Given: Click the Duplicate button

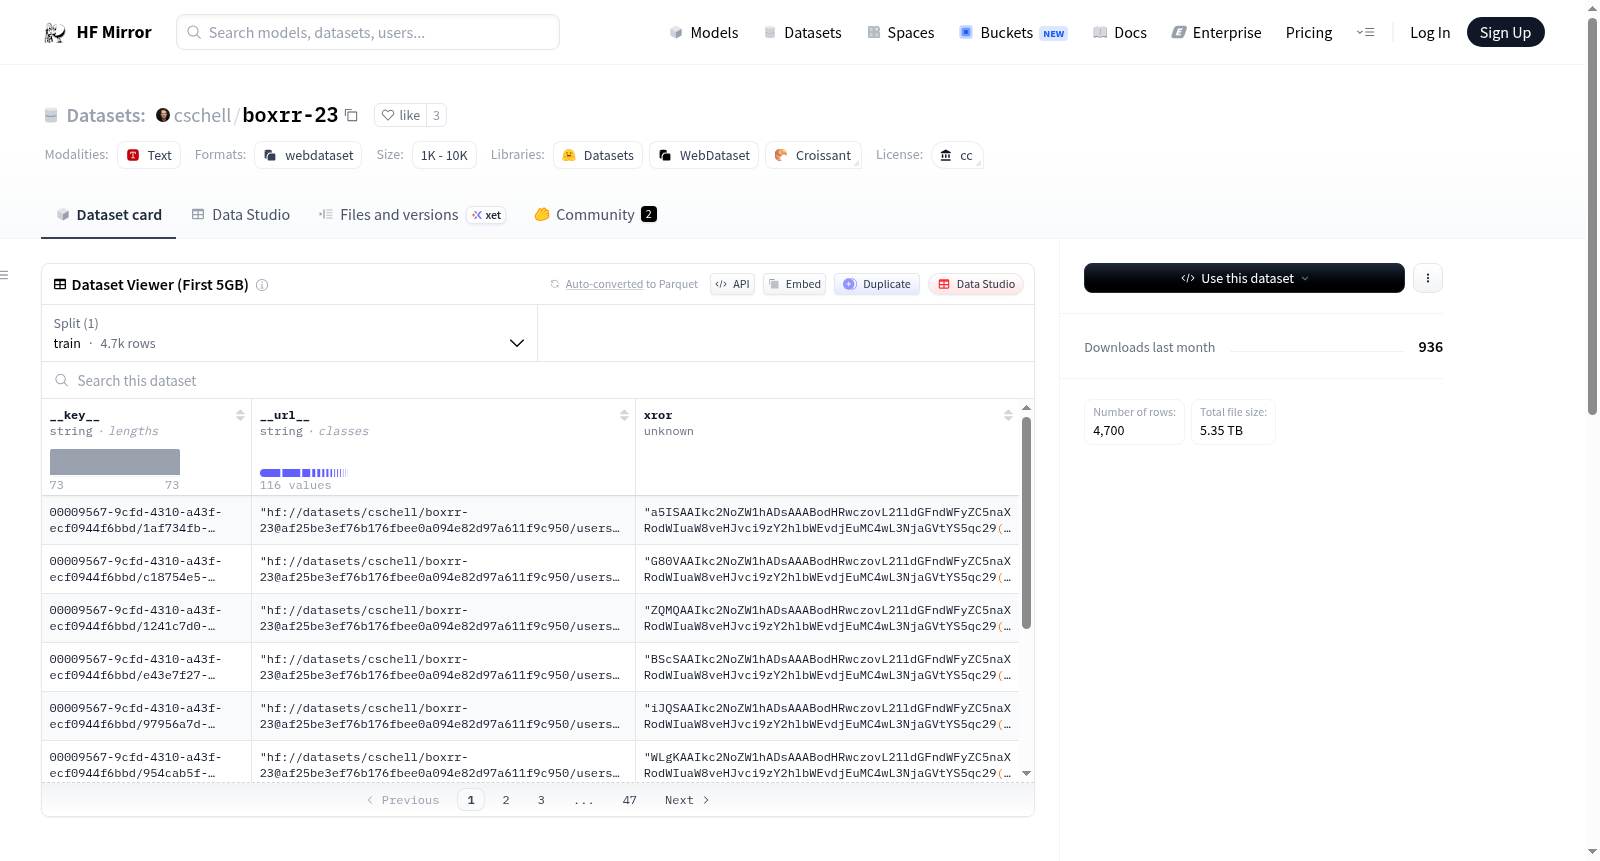Looking at the screenshot, I should click(877, 284).
